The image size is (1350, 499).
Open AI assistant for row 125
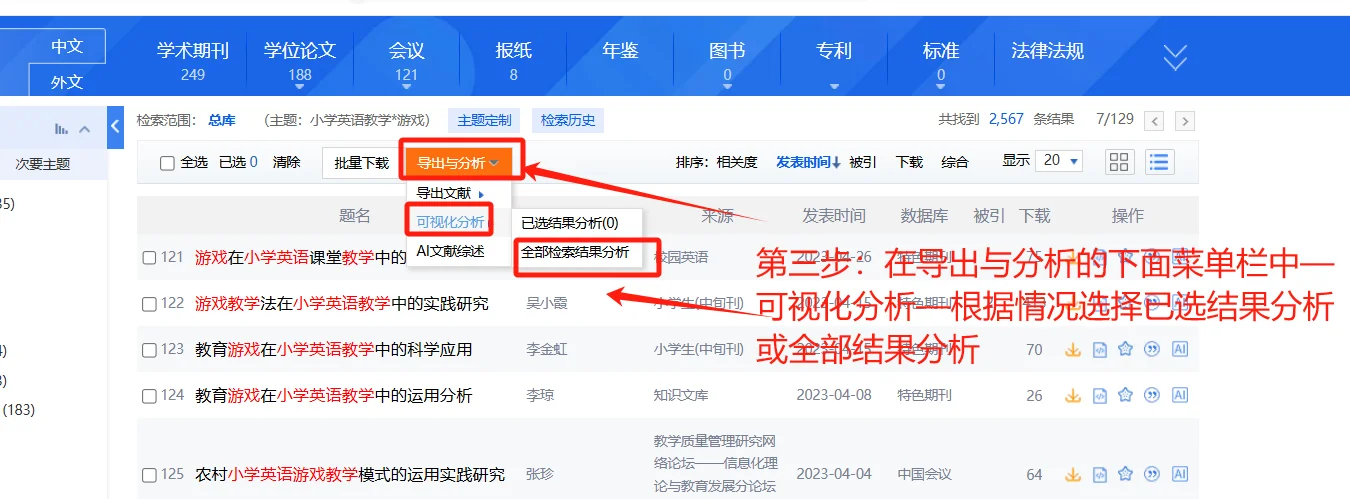click(1179, 474)
